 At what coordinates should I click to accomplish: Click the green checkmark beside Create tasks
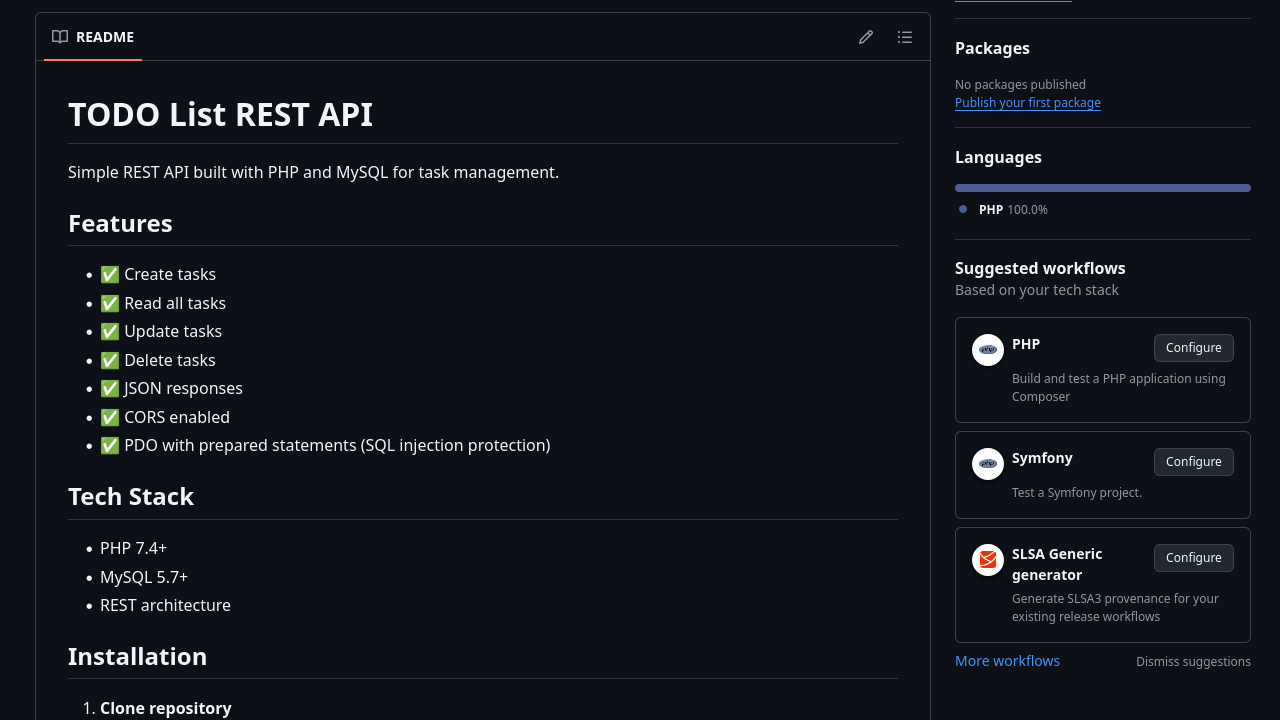110,274
